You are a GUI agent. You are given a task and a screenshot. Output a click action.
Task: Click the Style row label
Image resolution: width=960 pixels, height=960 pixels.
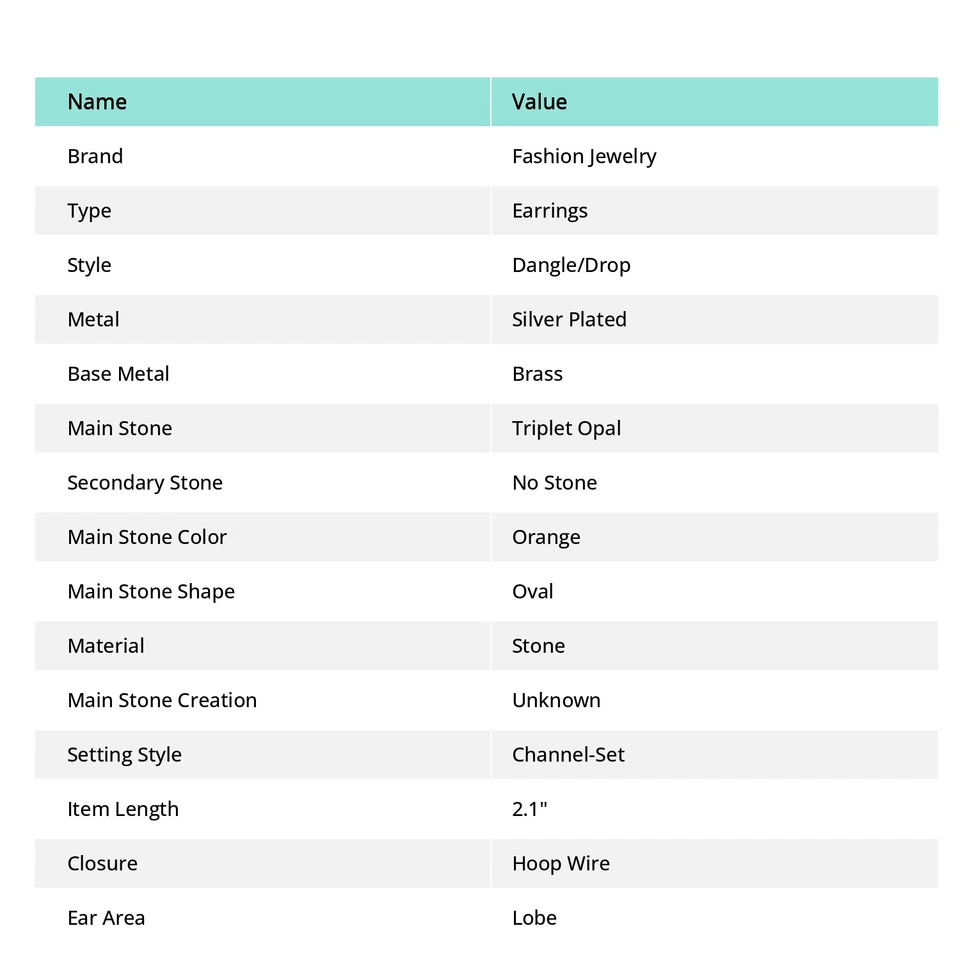[x=89, y=265]
